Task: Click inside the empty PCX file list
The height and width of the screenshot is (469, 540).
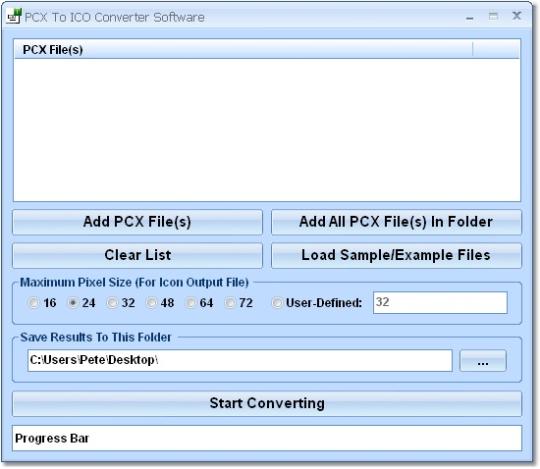Action: point(267,130)
